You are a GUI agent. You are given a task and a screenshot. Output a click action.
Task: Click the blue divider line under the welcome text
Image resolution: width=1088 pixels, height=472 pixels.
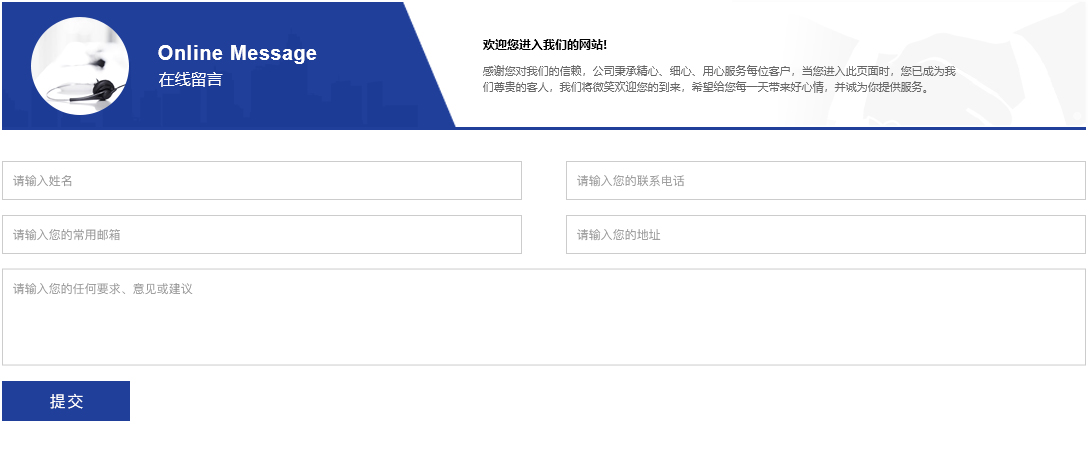click(x=770, y=128)
